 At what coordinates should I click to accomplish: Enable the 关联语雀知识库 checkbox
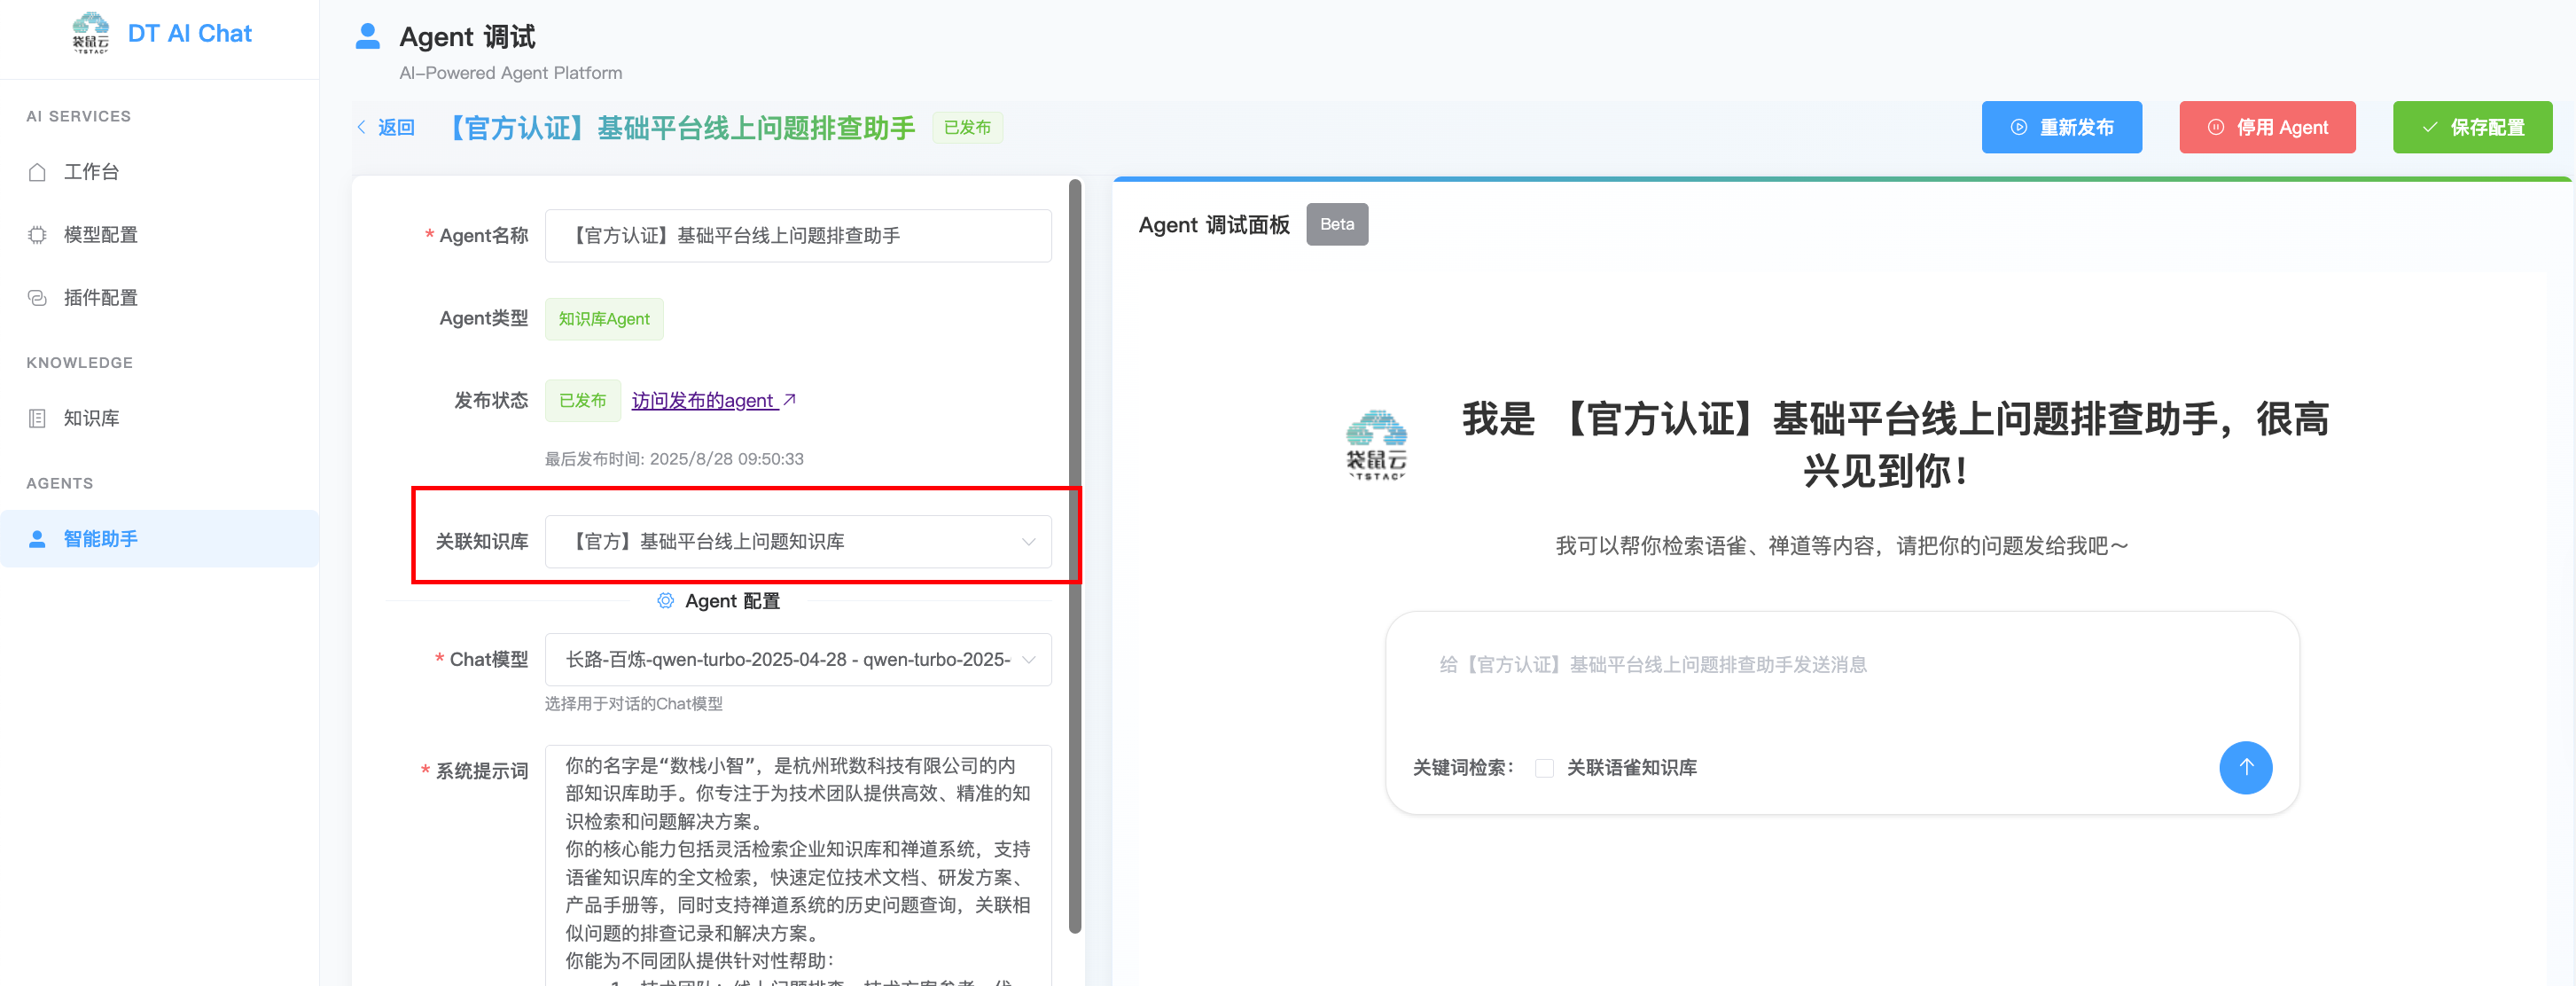1544,768
